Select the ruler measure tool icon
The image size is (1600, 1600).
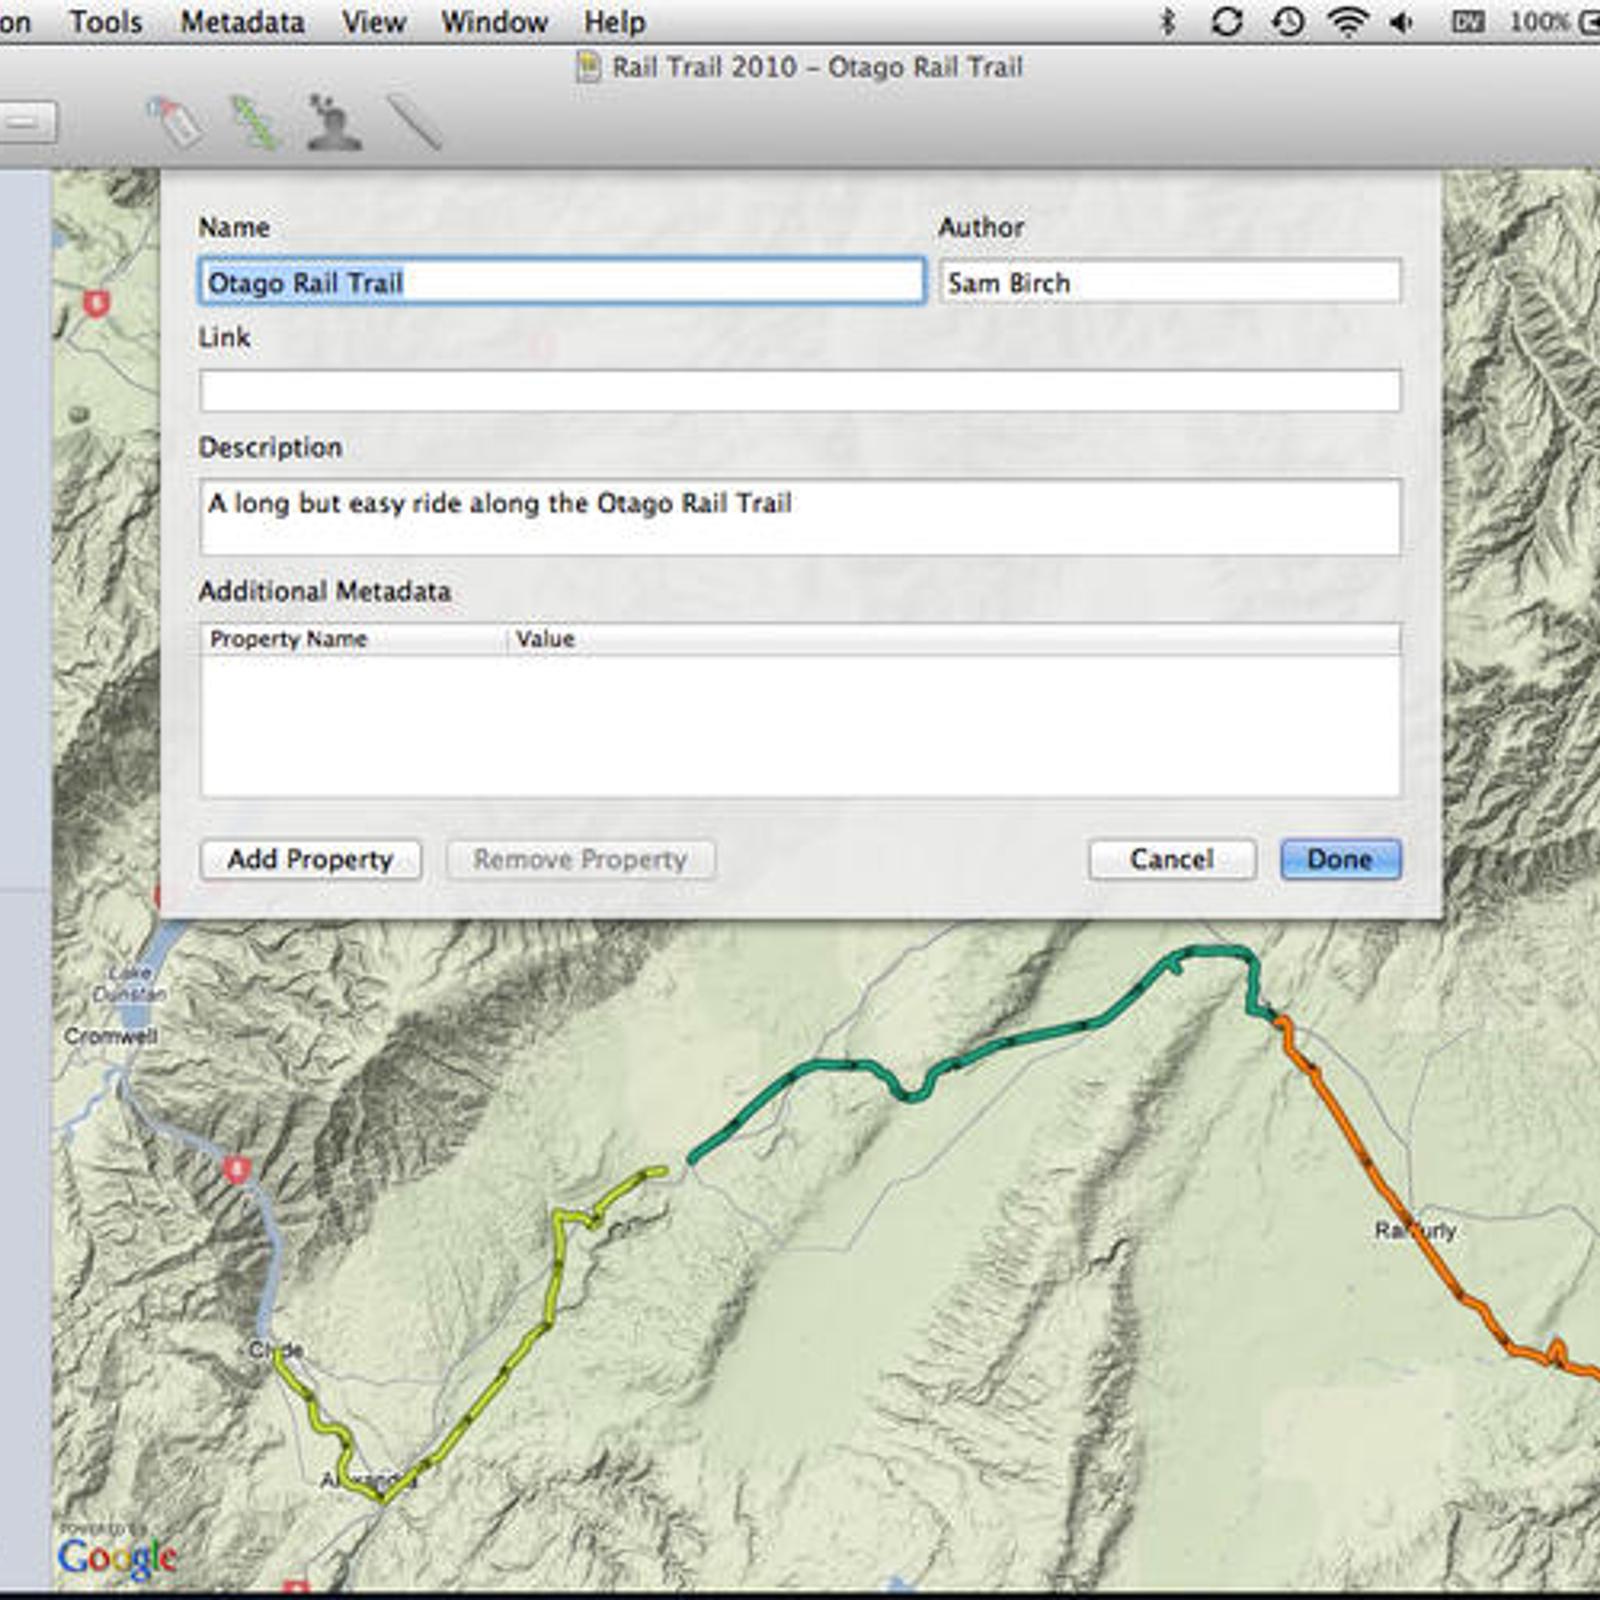tap(414, 122)
